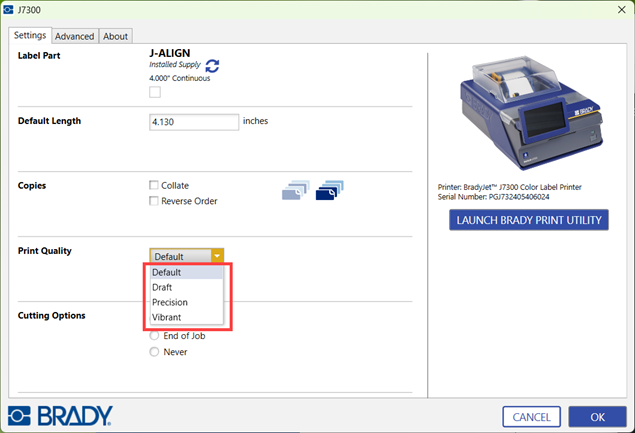Enable the Collate checkbox
Image resolution: width=635 pixels, height=433 pixels.
pyautogui.click(x=154, y=185)
